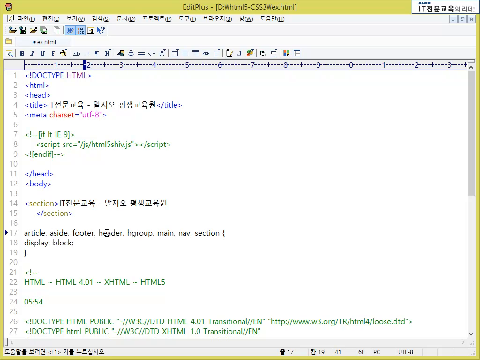Click the save disk icon in top toolbar

23,30
